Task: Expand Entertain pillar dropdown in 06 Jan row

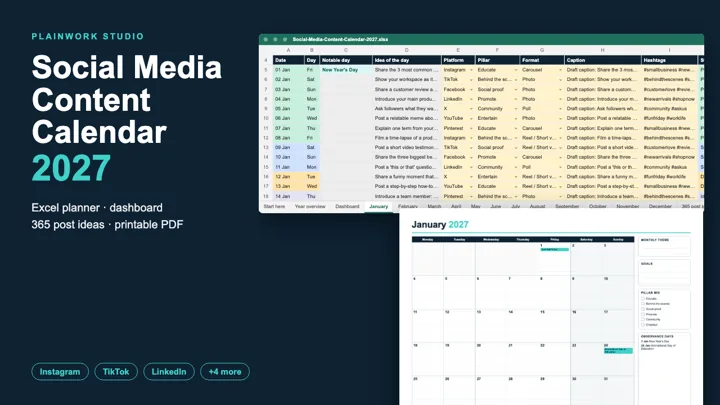Action: pos(516,118)
